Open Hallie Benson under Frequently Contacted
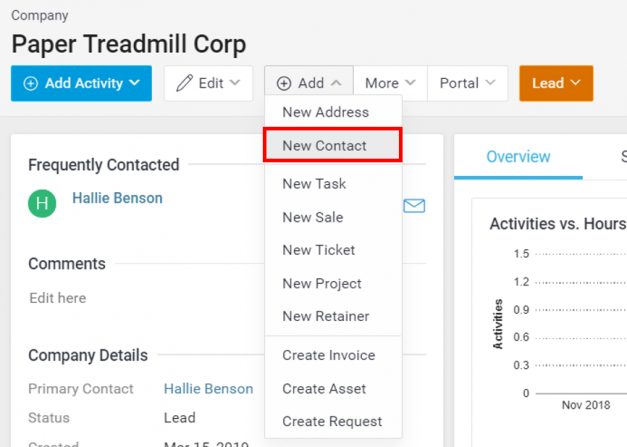627x447 pixels. [117, 198]
